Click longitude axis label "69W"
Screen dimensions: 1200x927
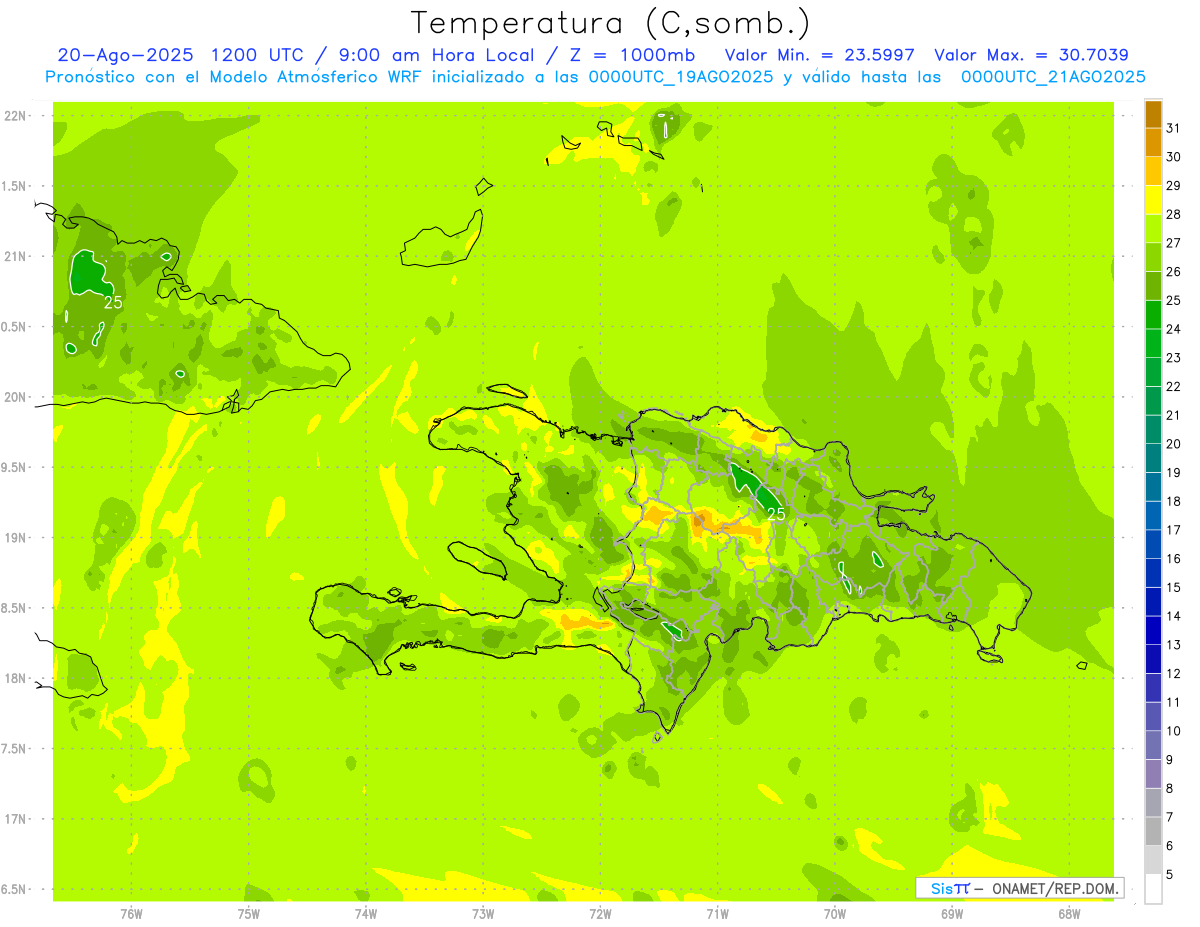(952, 913)
